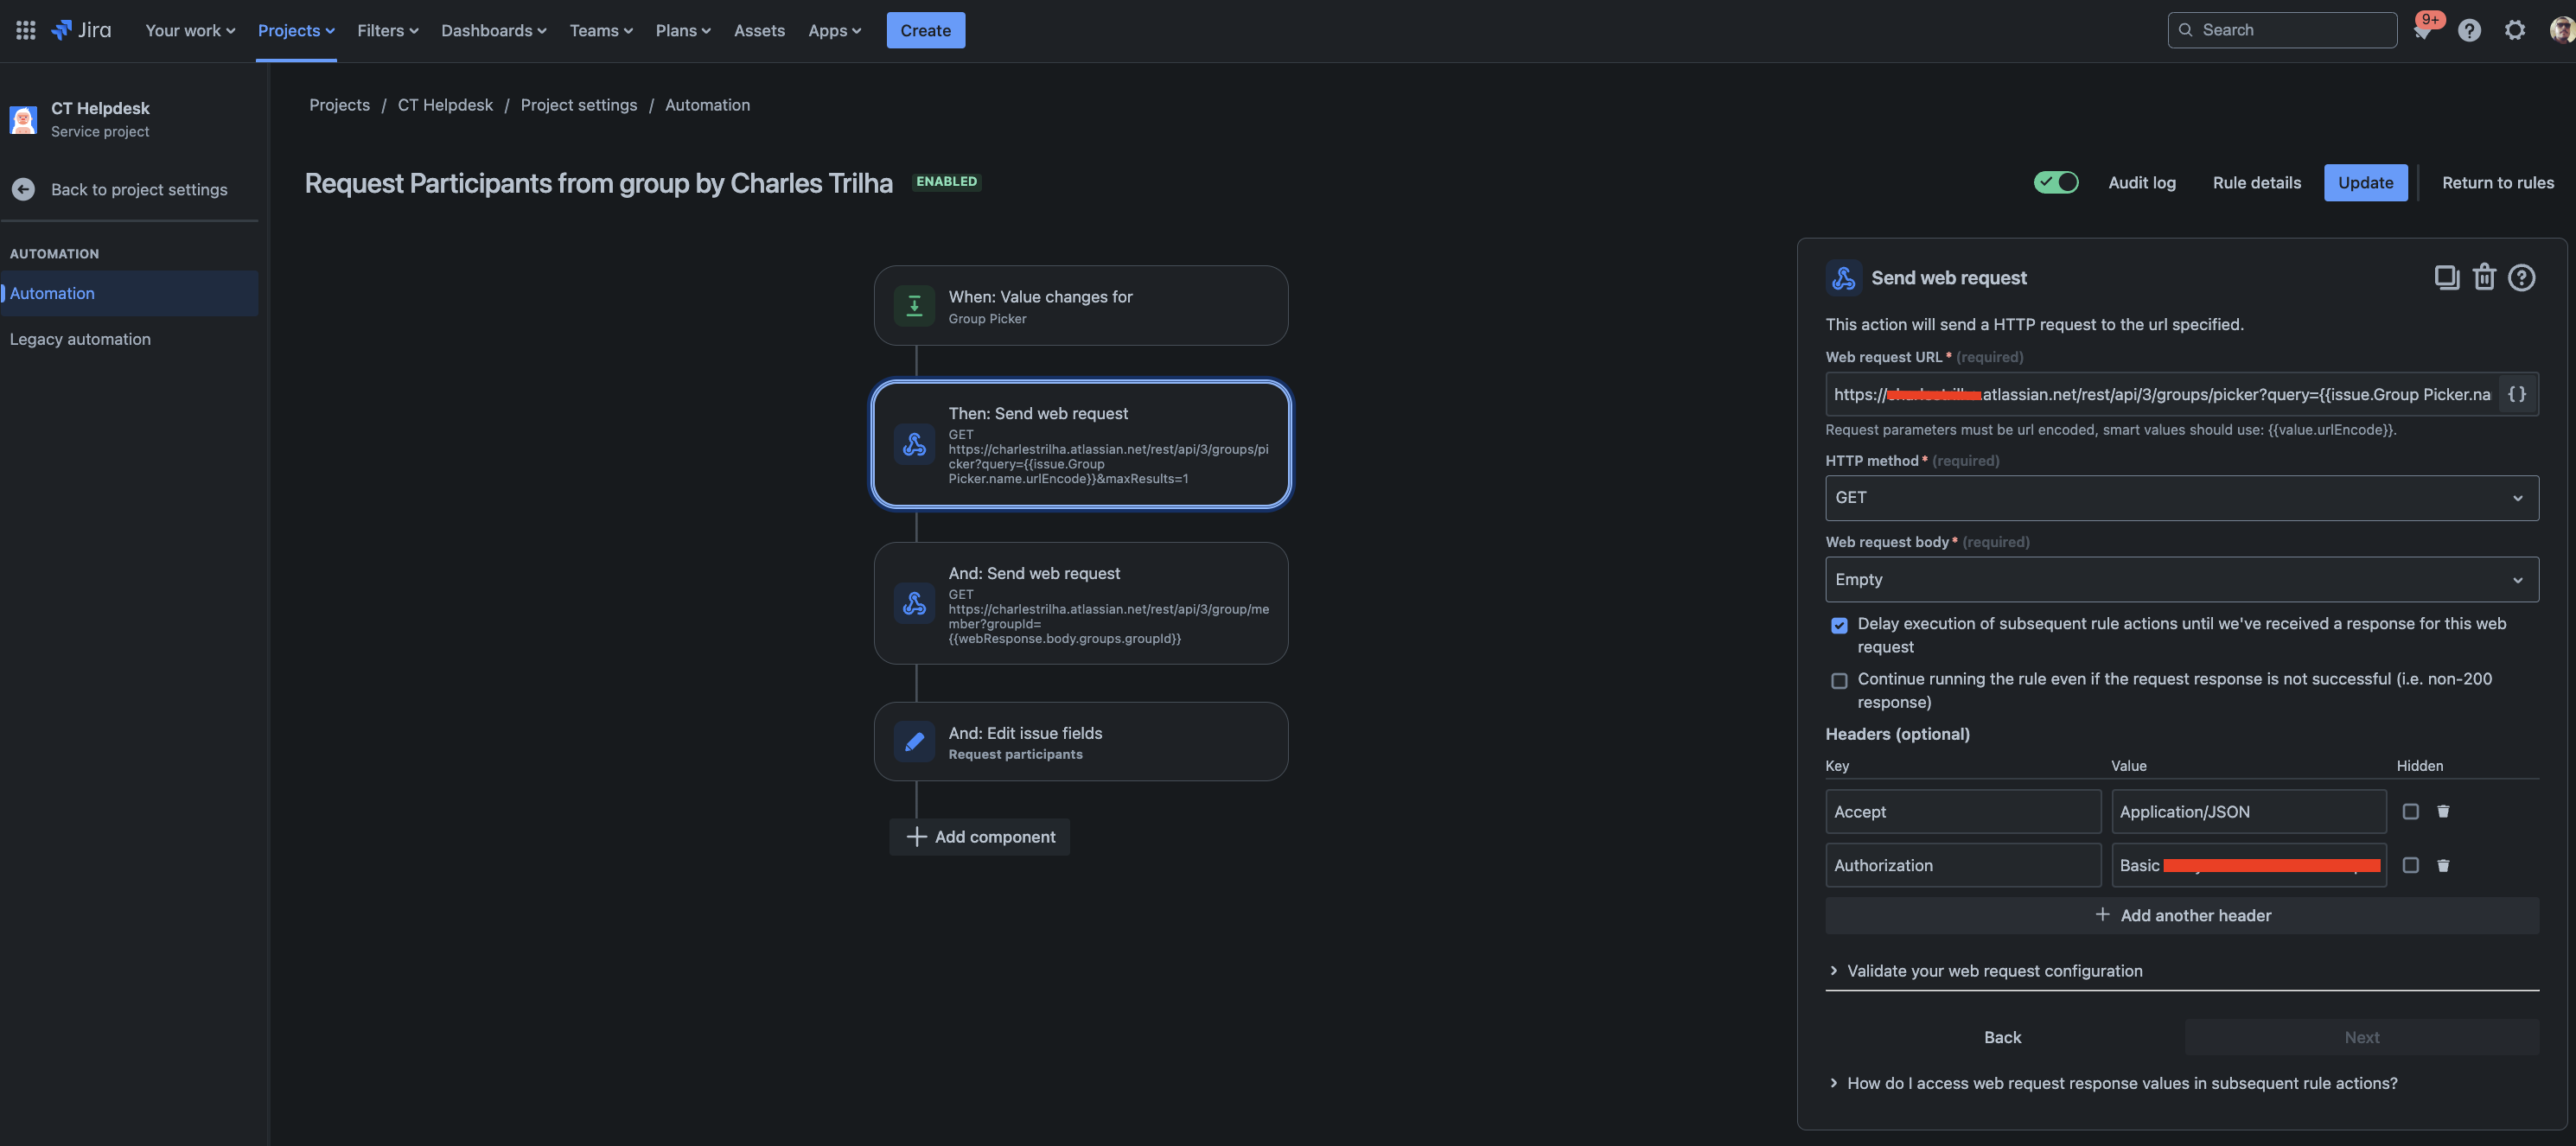The width and height of the screenshot is (2576, 1146).
Task: Expand Validate your web request configuration
Action: (x=1993, y=971)
